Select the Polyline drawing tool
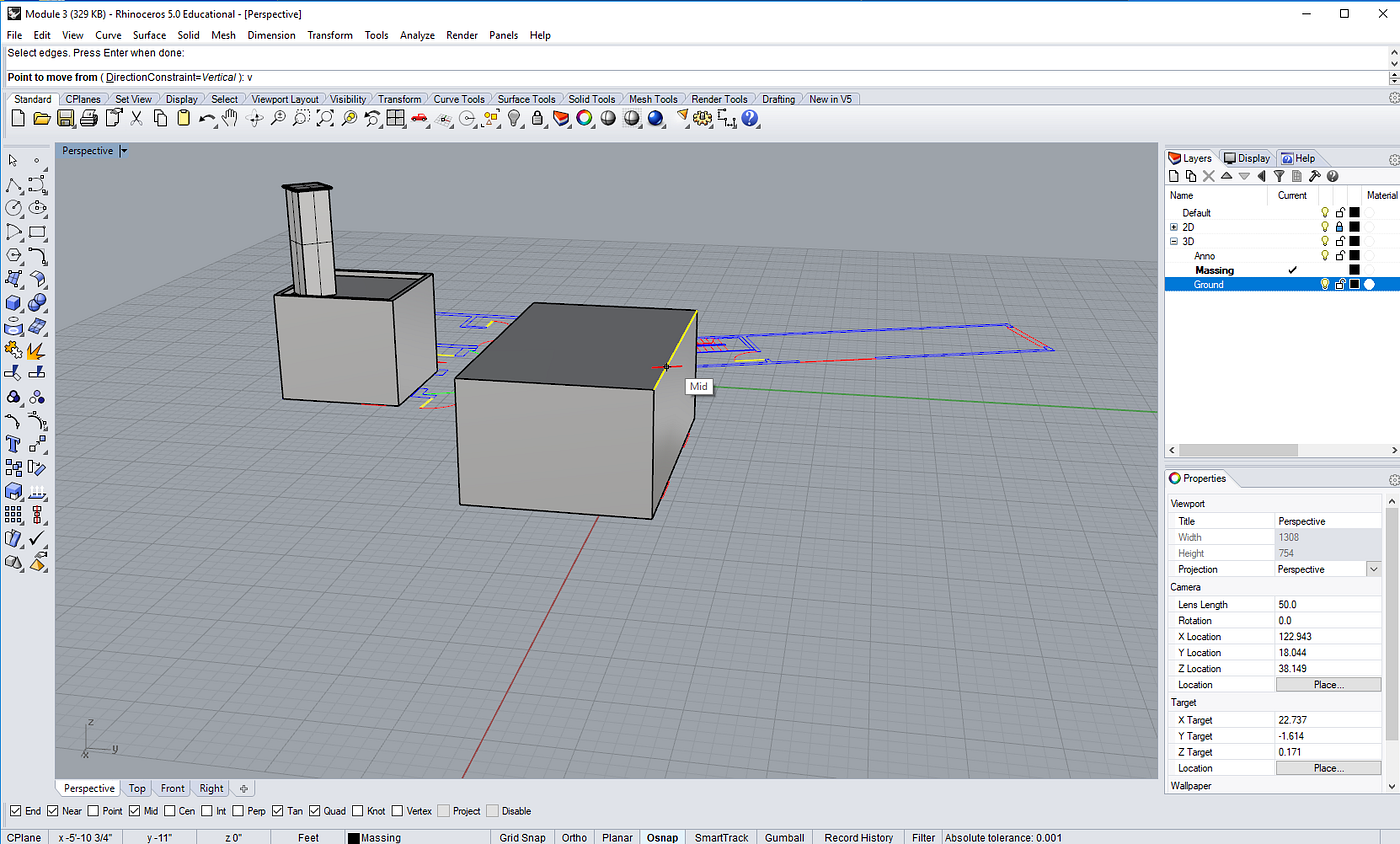 coord(14,185)
